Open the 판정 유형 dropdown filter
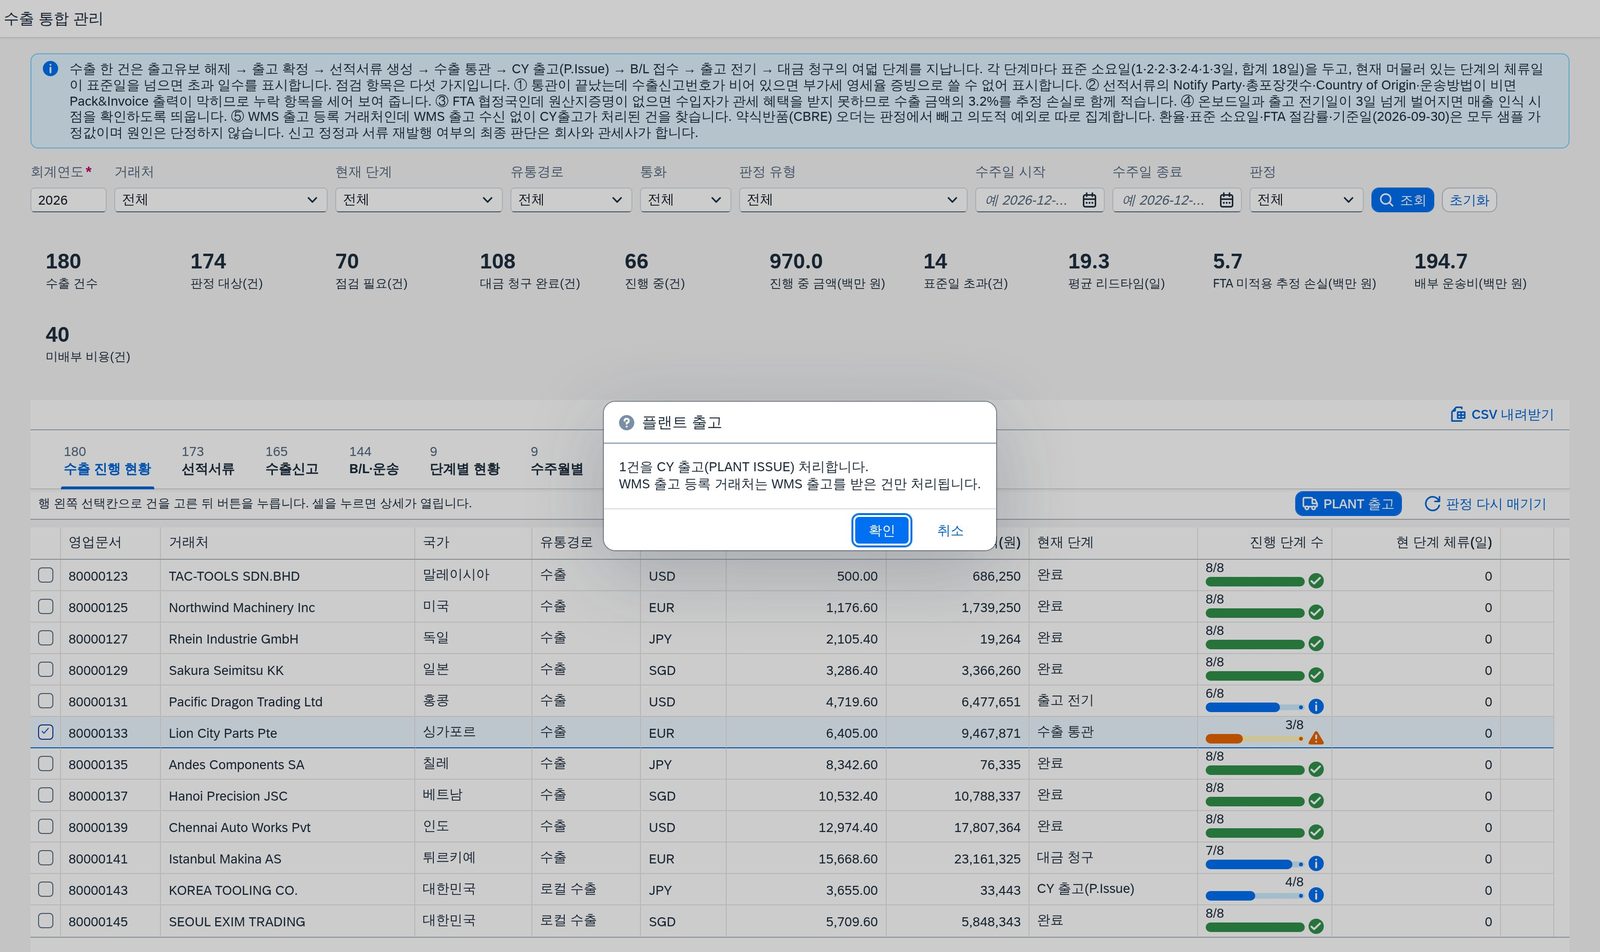Viewport: 1600px width, 952px height. click(x=853, y=200)
